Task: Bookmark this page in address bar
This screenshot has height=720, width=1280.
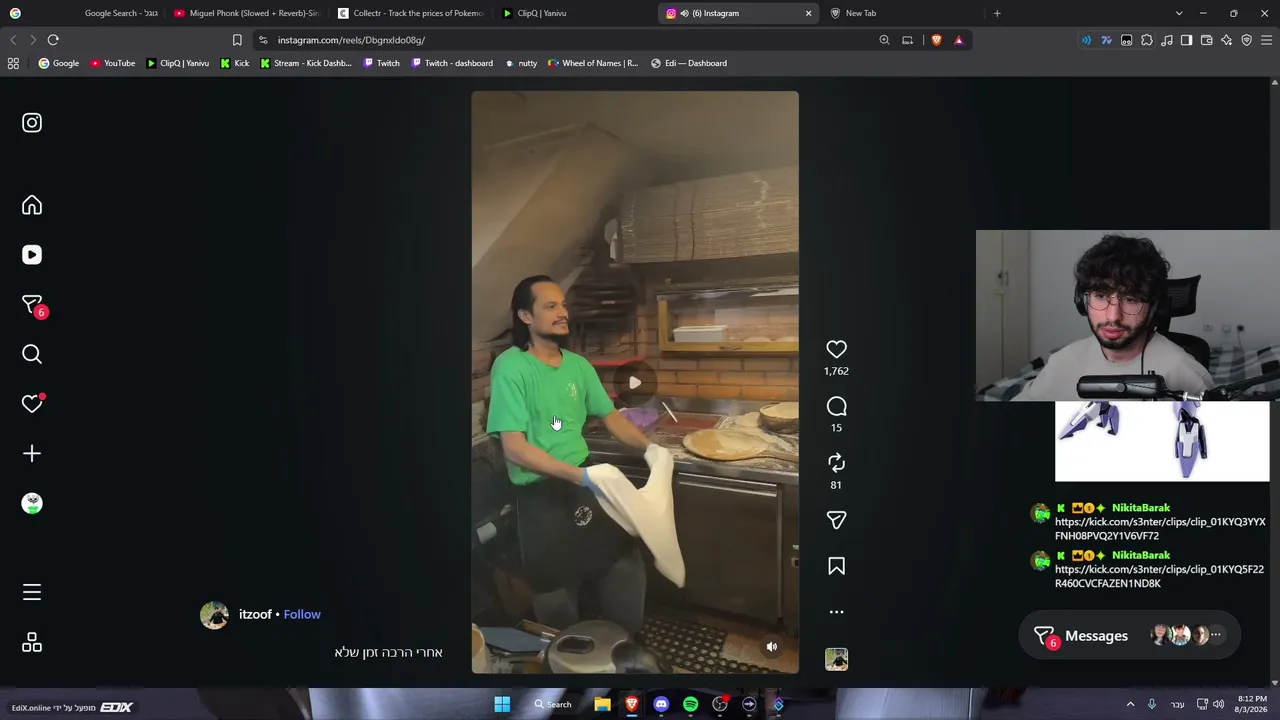Action: (x=237, y=40)
